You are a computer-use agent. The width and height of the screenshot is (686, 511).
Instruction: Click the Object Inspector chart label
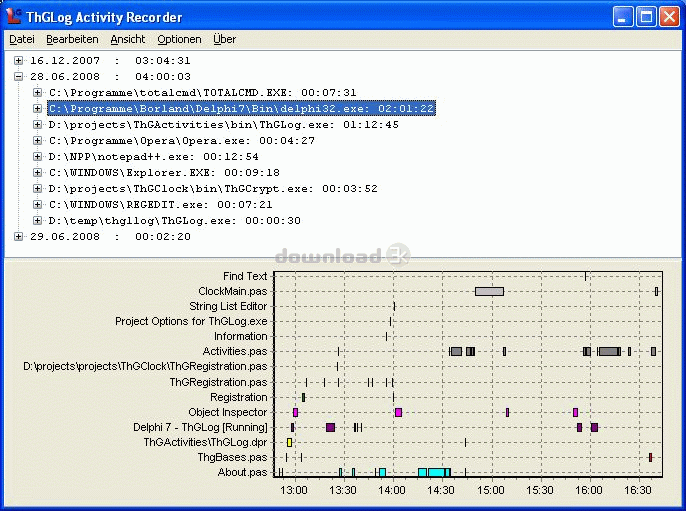pyautogui.click(x=228, y=412)
